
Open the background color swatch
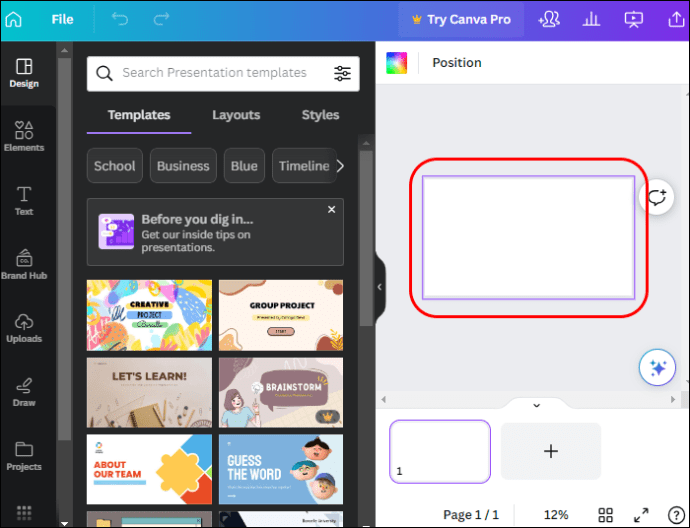click(x=396, y=63)
